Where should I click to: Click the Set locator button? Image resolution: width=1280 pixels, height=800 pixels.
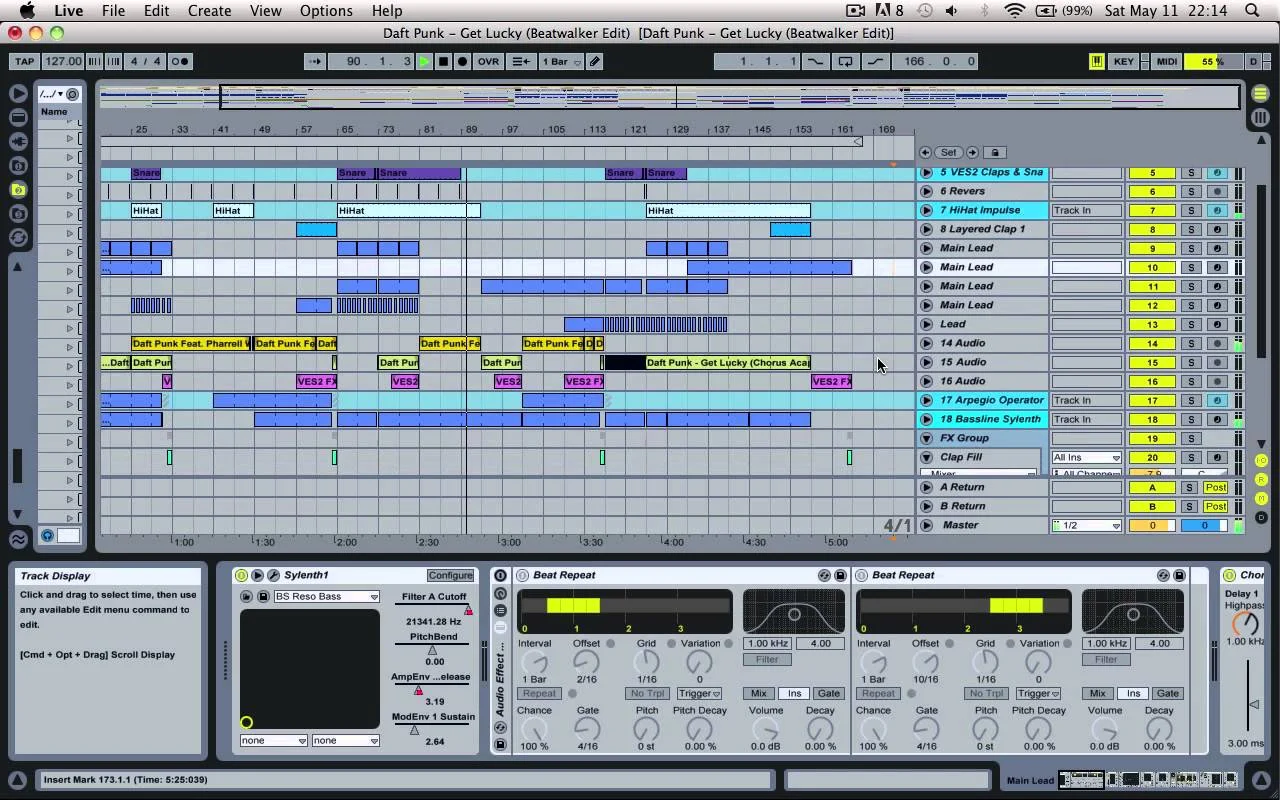(x=948, y=152)
